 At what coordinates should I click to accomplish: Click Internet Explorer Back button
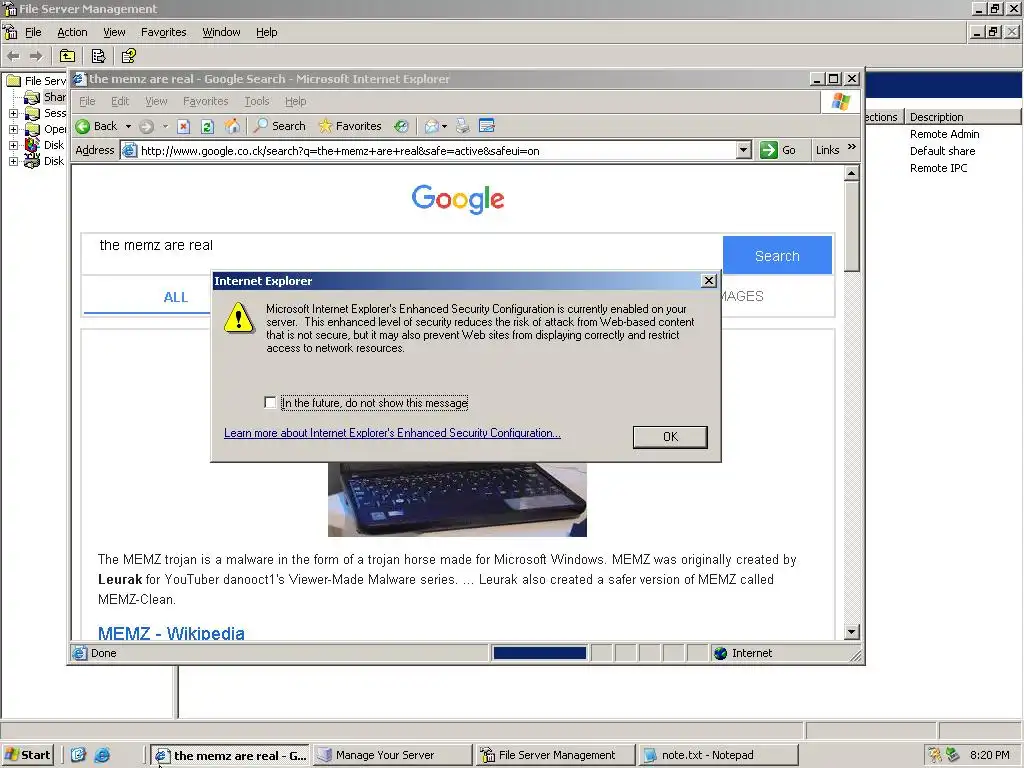(x=97, y=126)
